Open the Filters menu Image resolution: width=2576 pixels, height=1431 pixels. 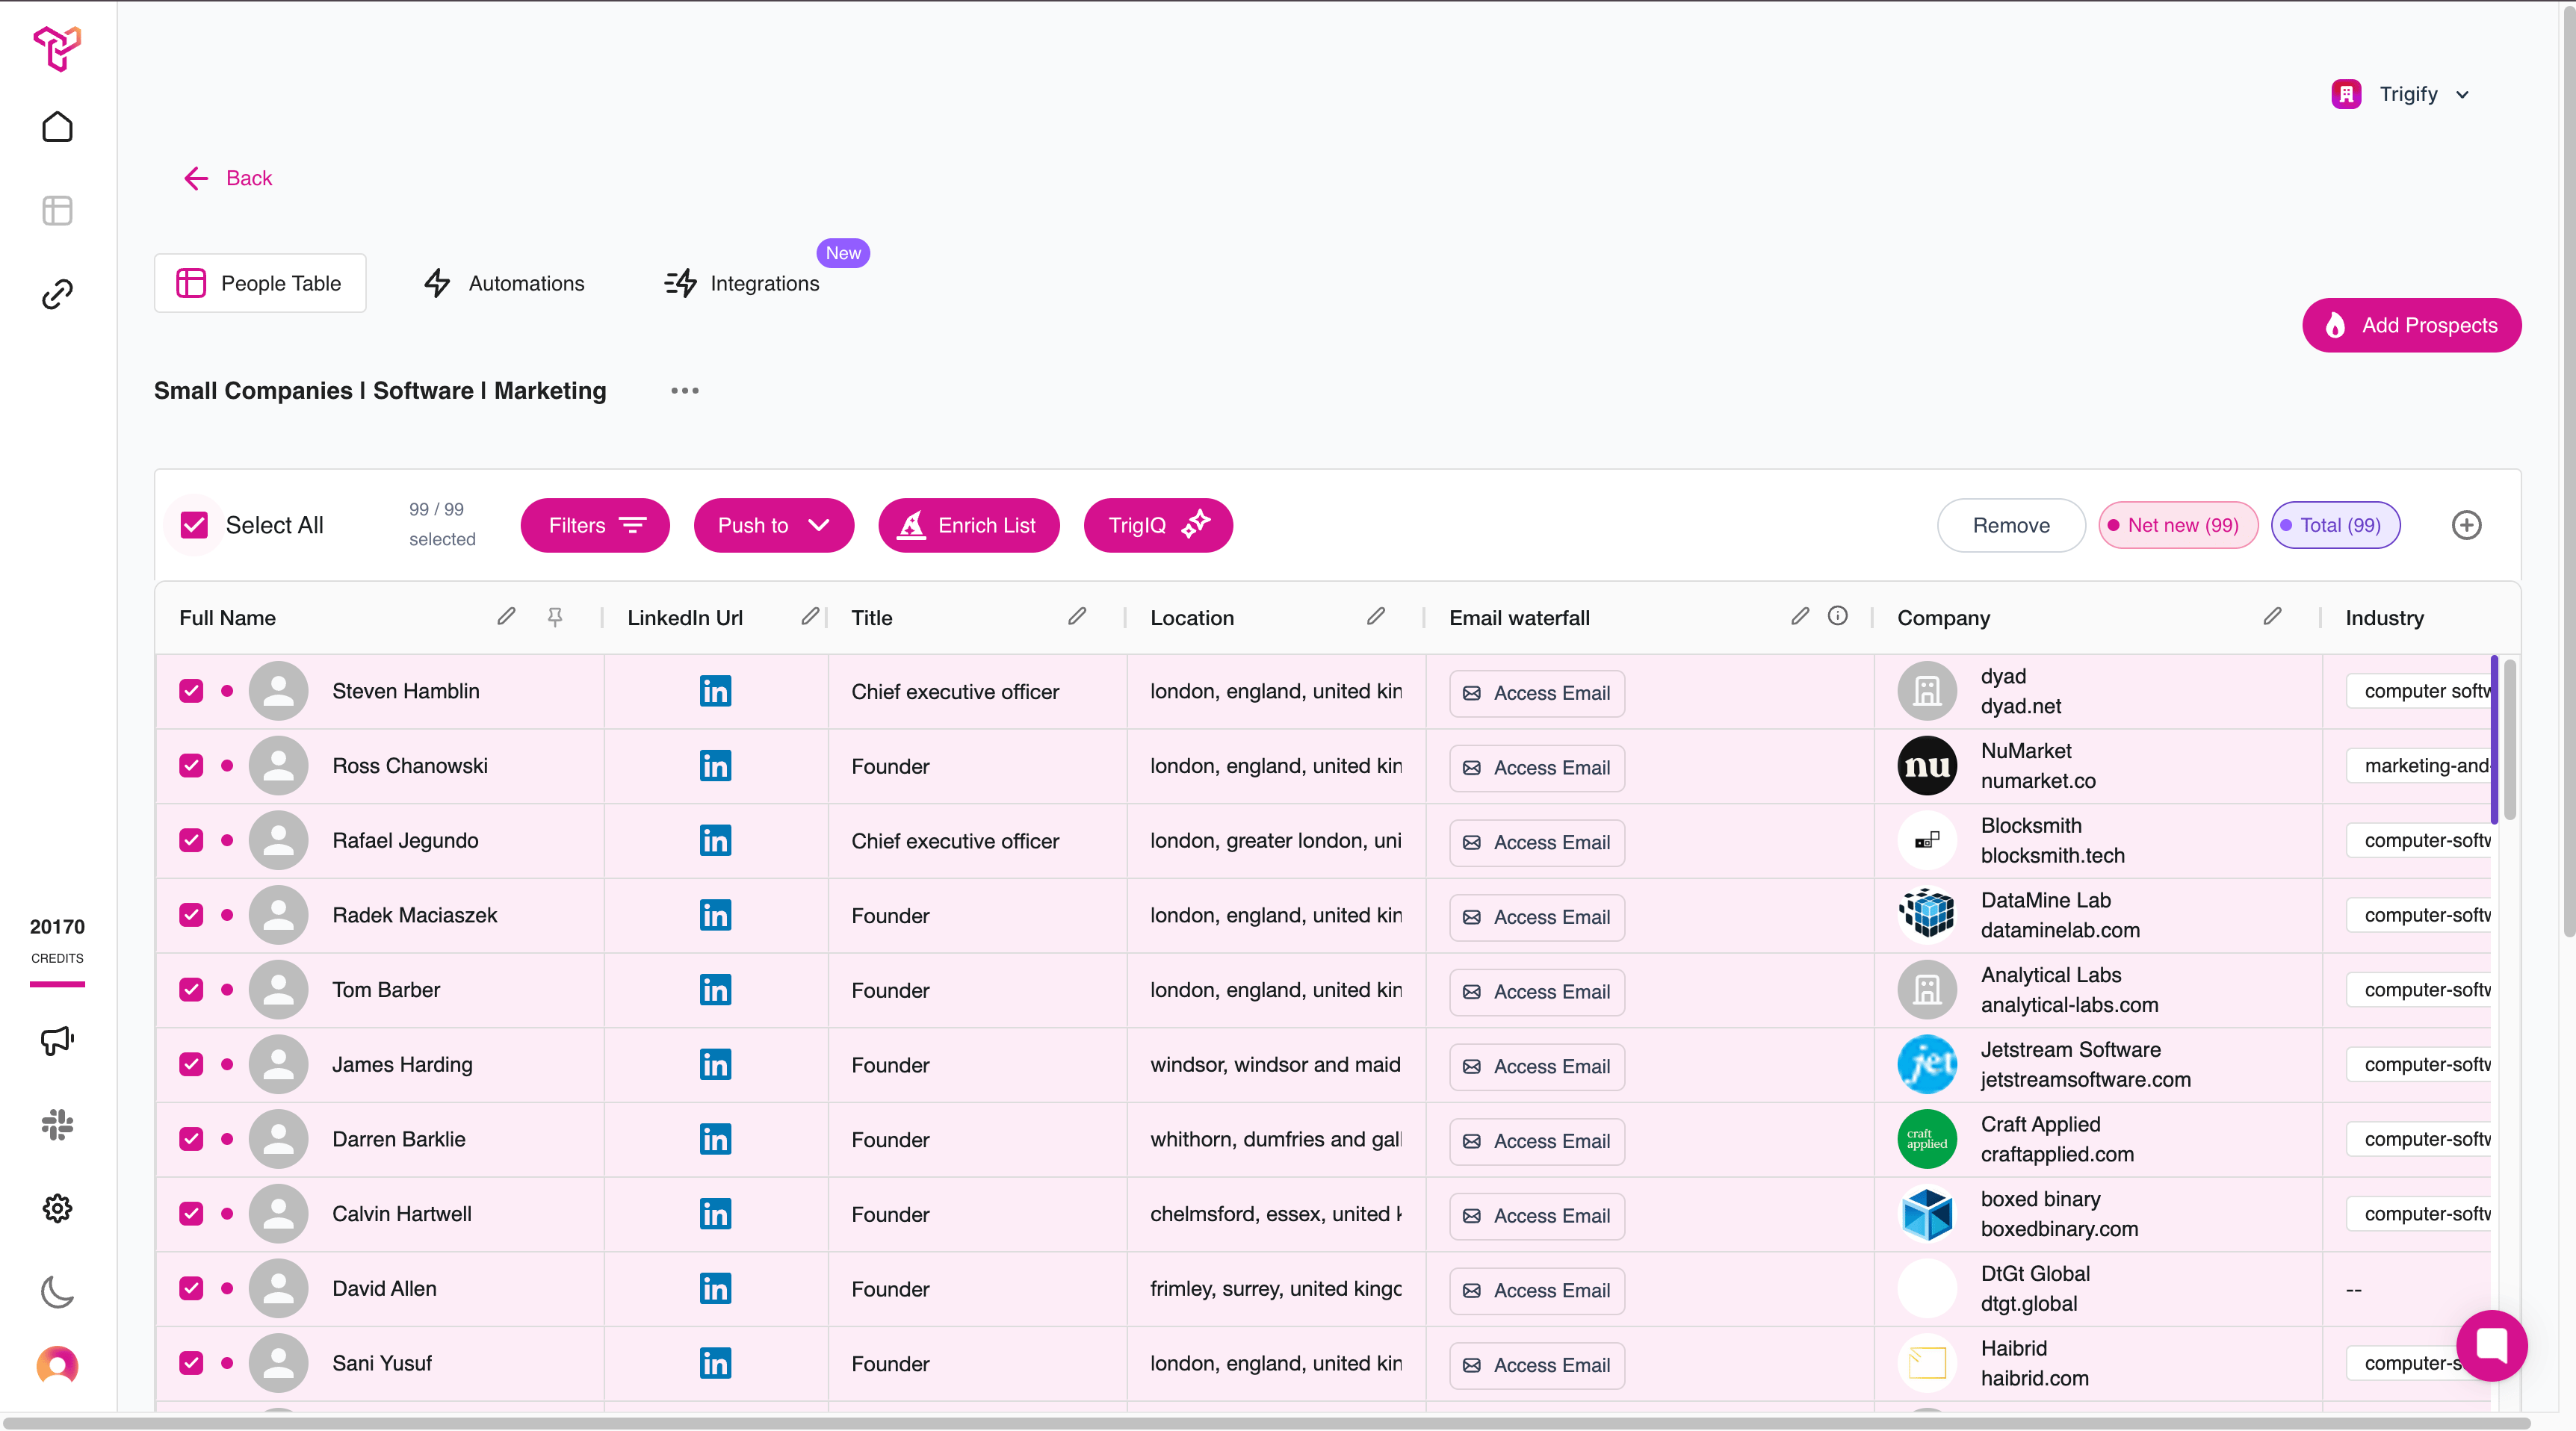595,525
